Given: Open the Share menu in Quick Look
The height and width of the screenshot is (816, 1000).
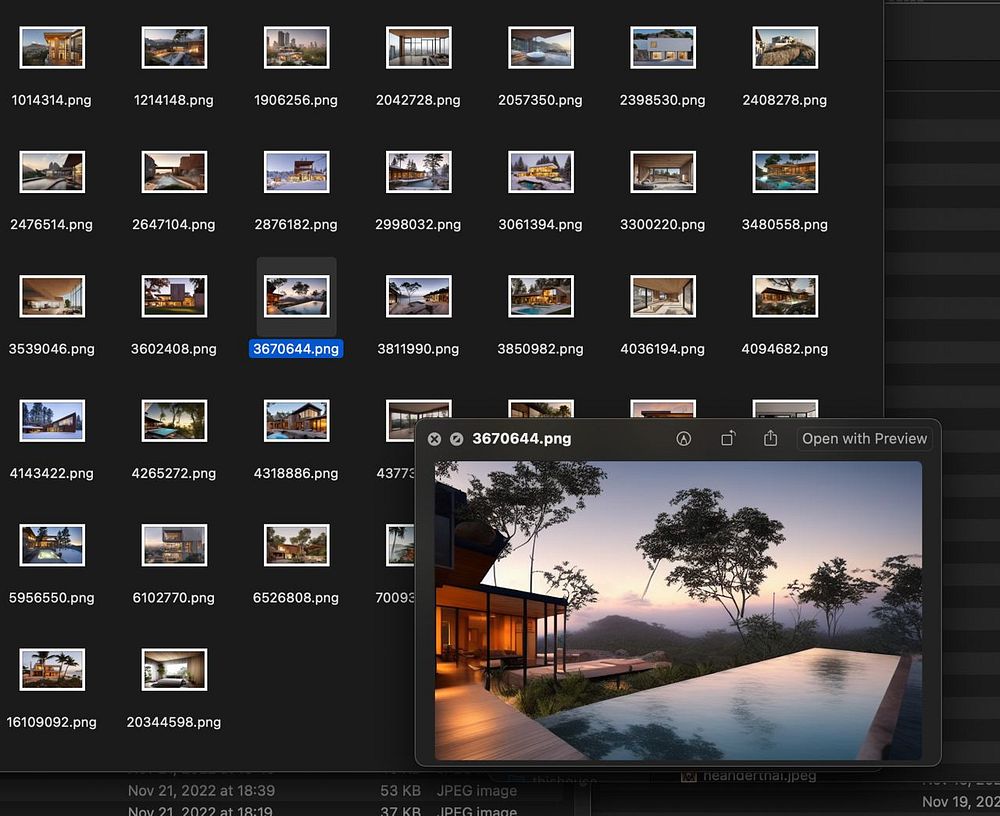Looking at the screenshot, I should click(770, 439).
